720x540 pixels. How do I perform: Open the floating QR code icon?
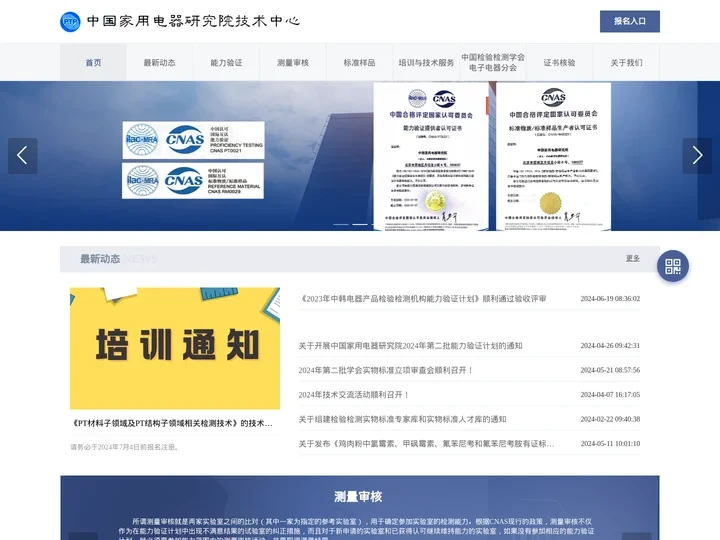coord(673,266)
